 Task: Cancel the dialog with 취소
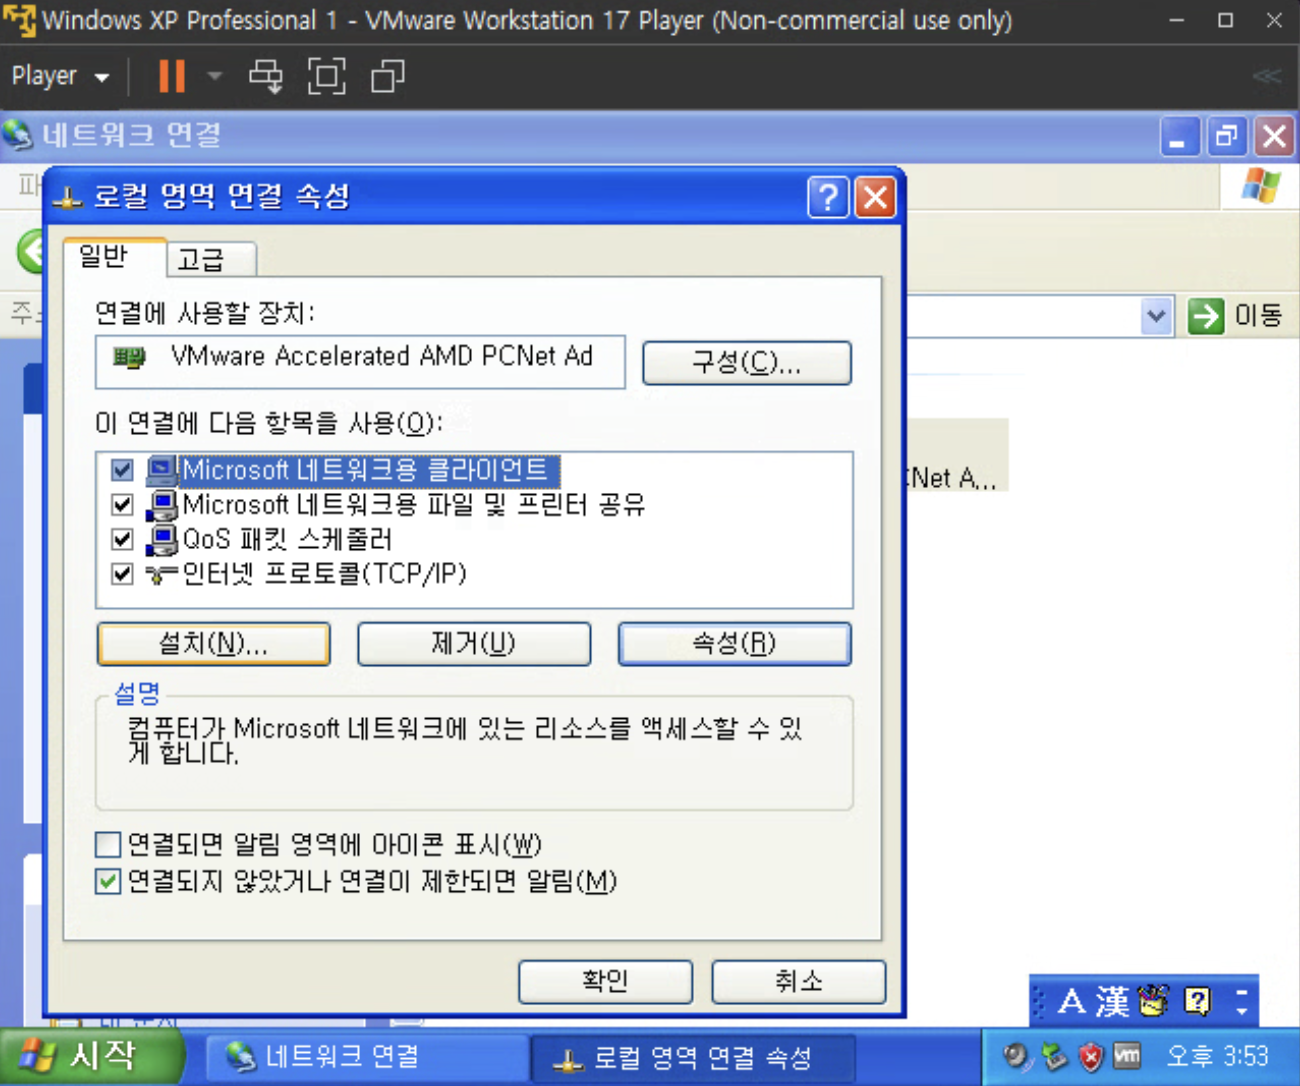pyautogui.click(x=799, y=981)
